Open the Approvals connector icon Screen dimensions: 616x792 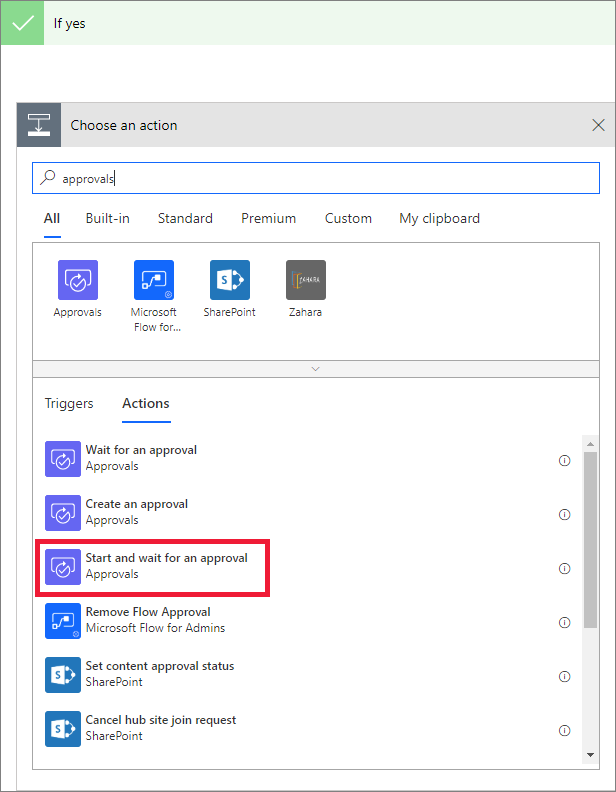[78, 280]
